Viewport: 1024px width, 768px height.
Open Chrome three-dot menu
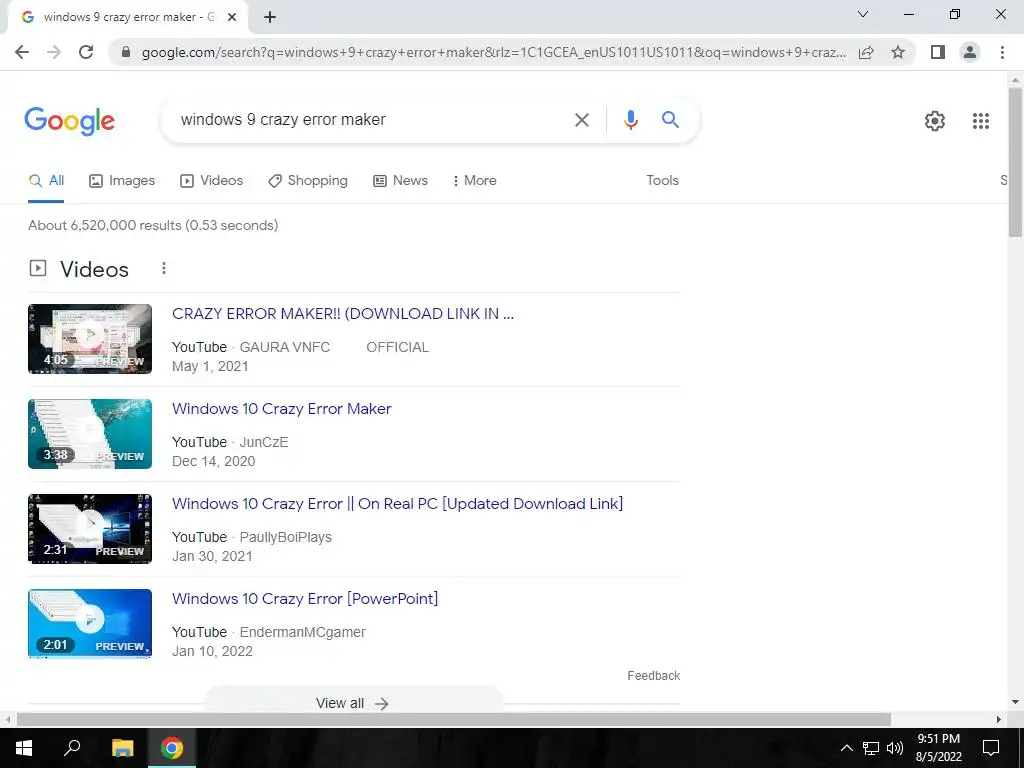pos(1002,52)
